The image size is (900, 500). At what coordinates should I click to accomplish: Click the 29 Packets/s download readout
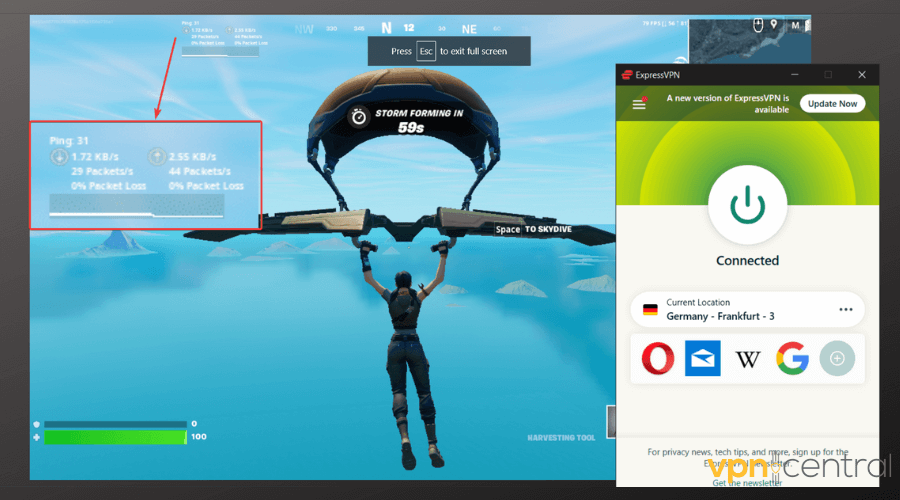click(102, 171)
